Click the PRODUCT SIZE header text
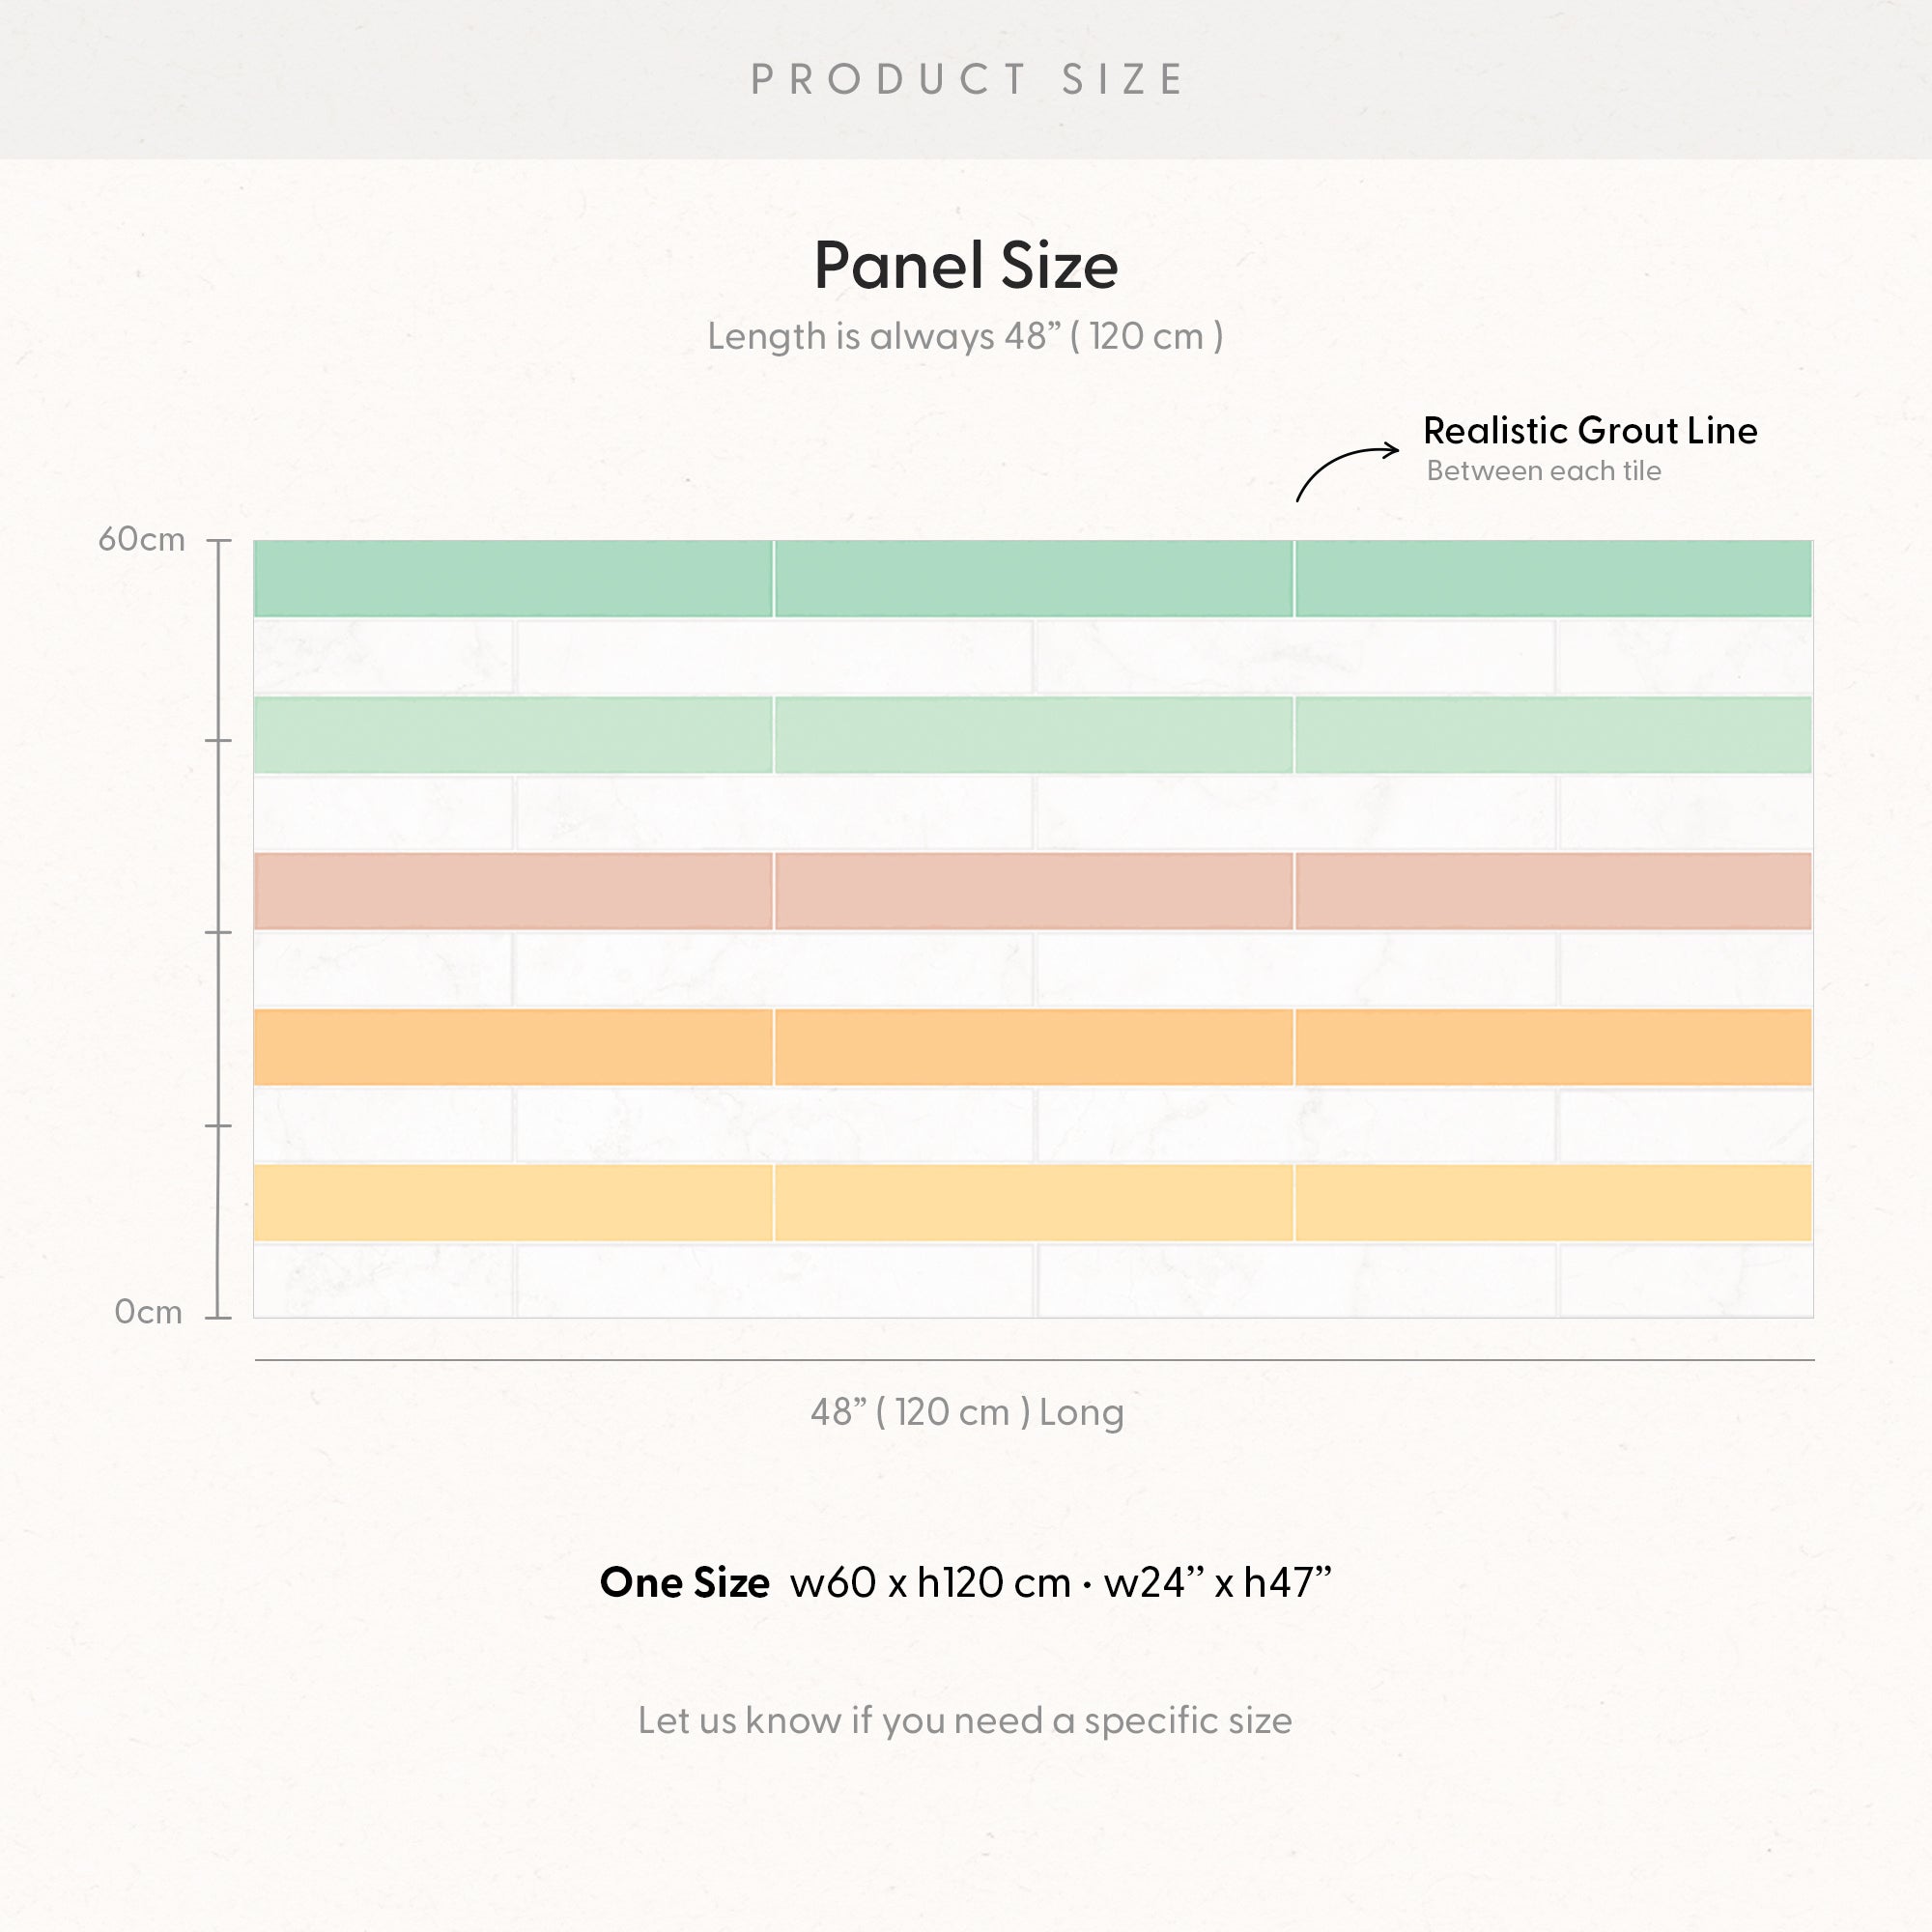This screenshot has width=1932, height=1932. click(967, 79)
